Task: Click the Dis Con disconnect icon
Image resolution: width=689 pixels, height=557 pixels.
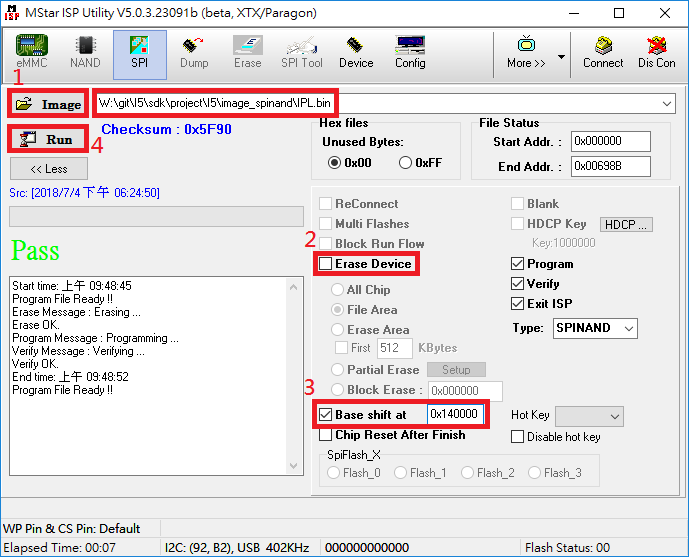Action: point(657,52)
